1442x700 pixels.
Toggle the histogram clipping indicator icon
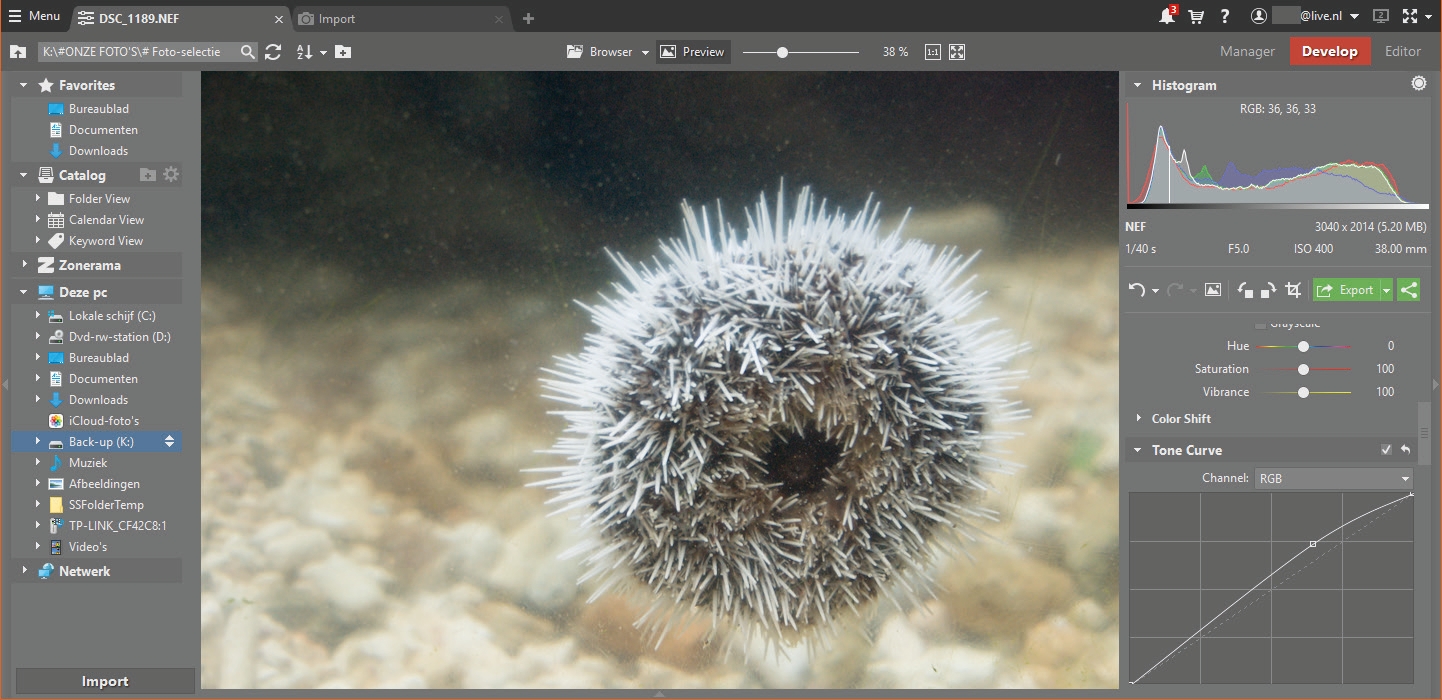[1418, 84]
